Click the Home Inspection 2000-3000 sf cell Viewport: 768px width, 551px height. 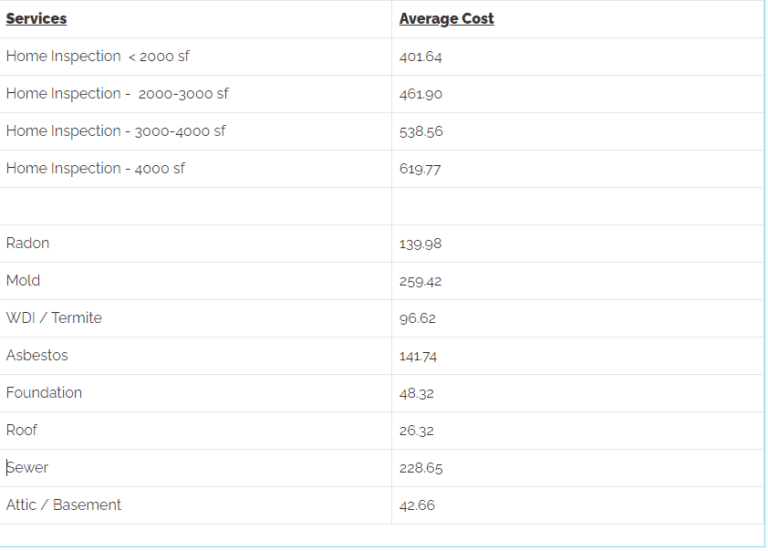[x=117, y=94]
